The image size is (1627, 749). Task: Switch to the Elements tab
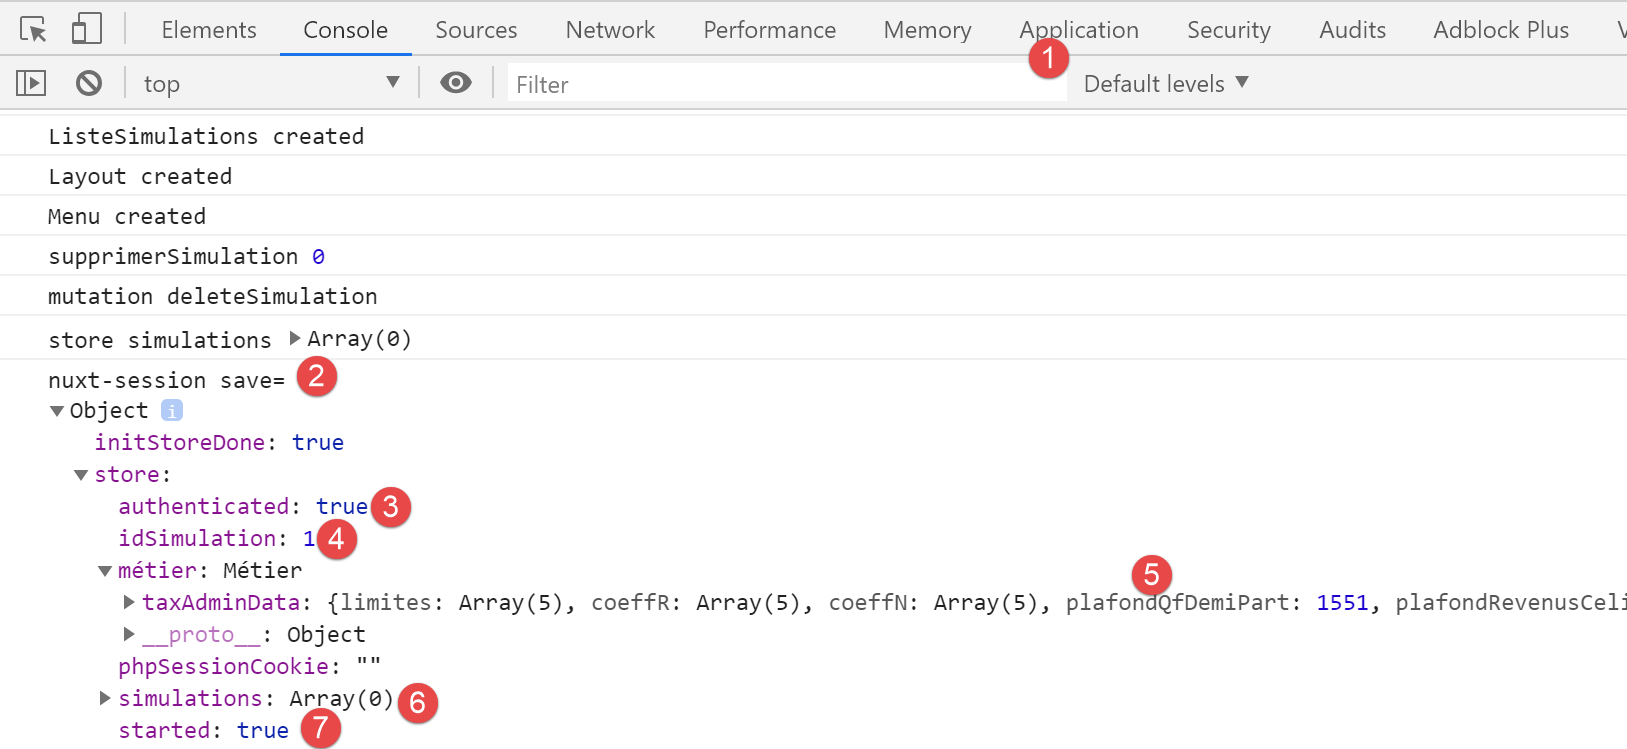(209, 30)
